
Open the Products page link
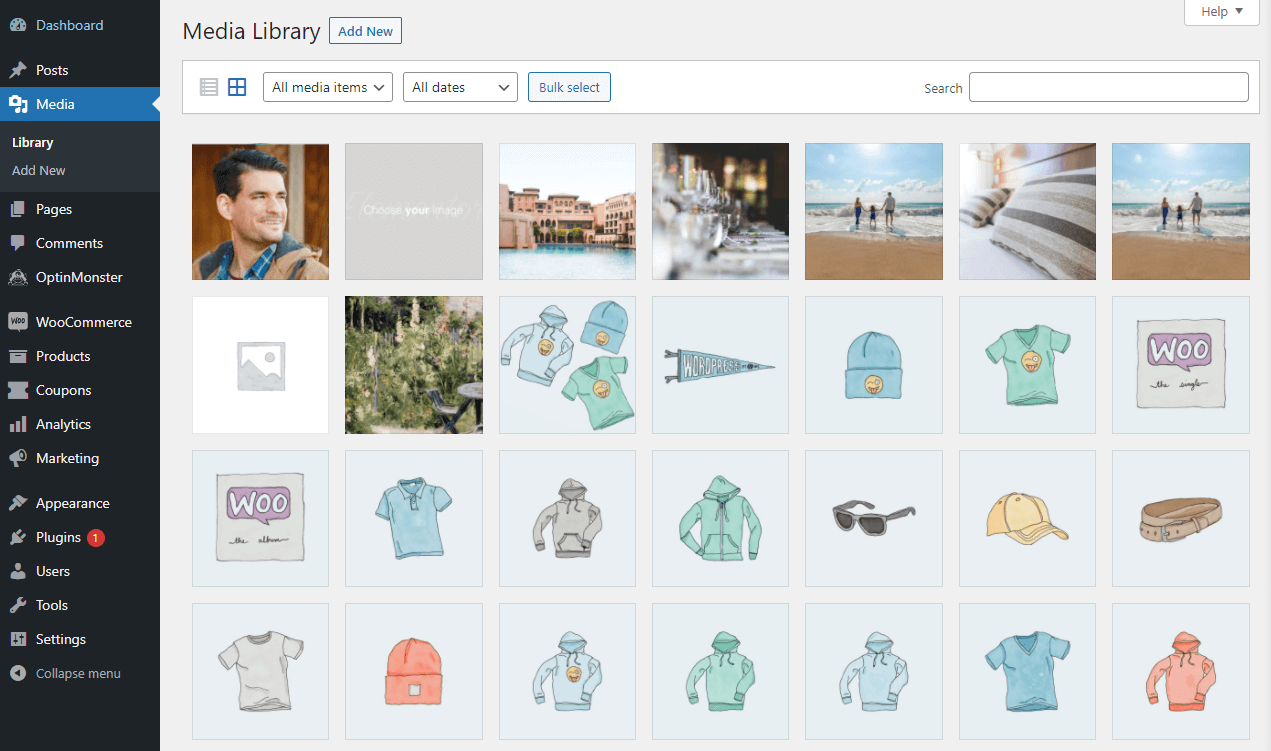click(x=61, y=356)
